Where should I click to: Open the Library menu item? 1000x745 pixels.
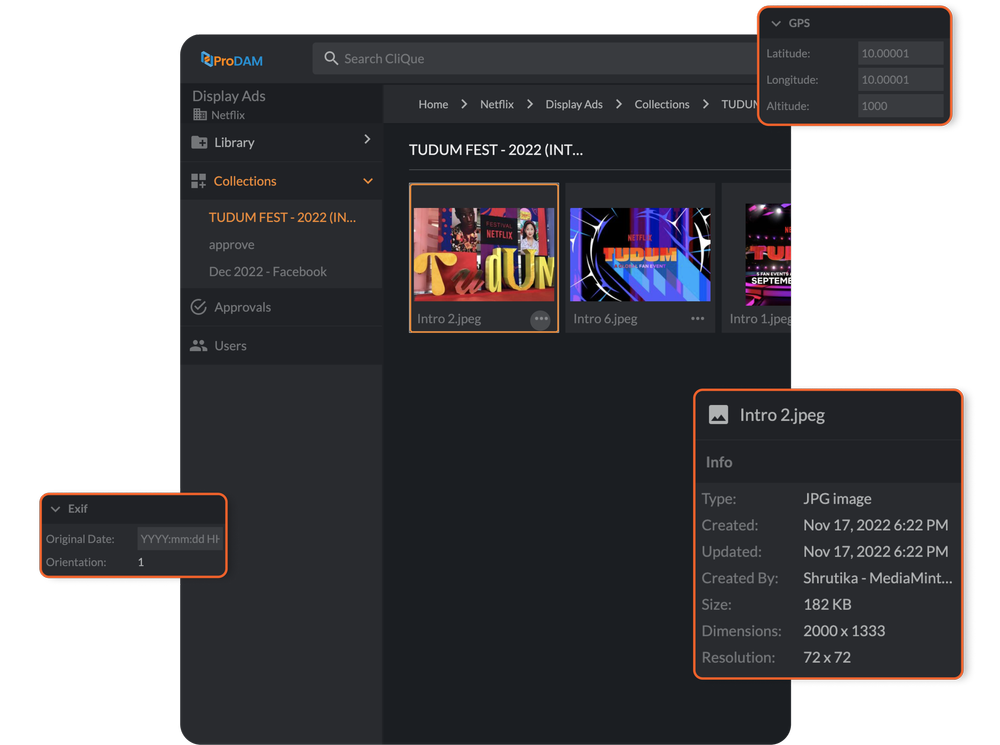282,142
